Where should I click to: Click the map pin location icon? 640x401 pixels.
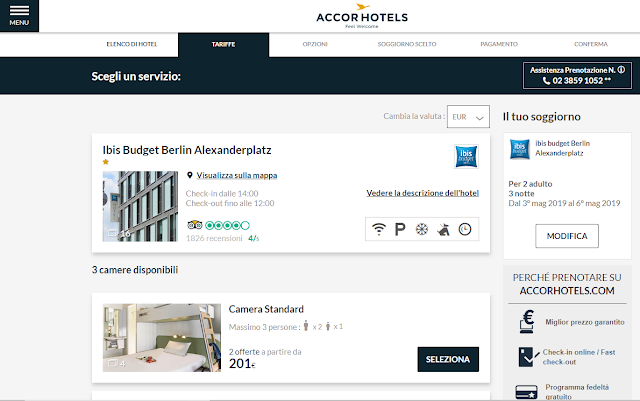(189, 175)
